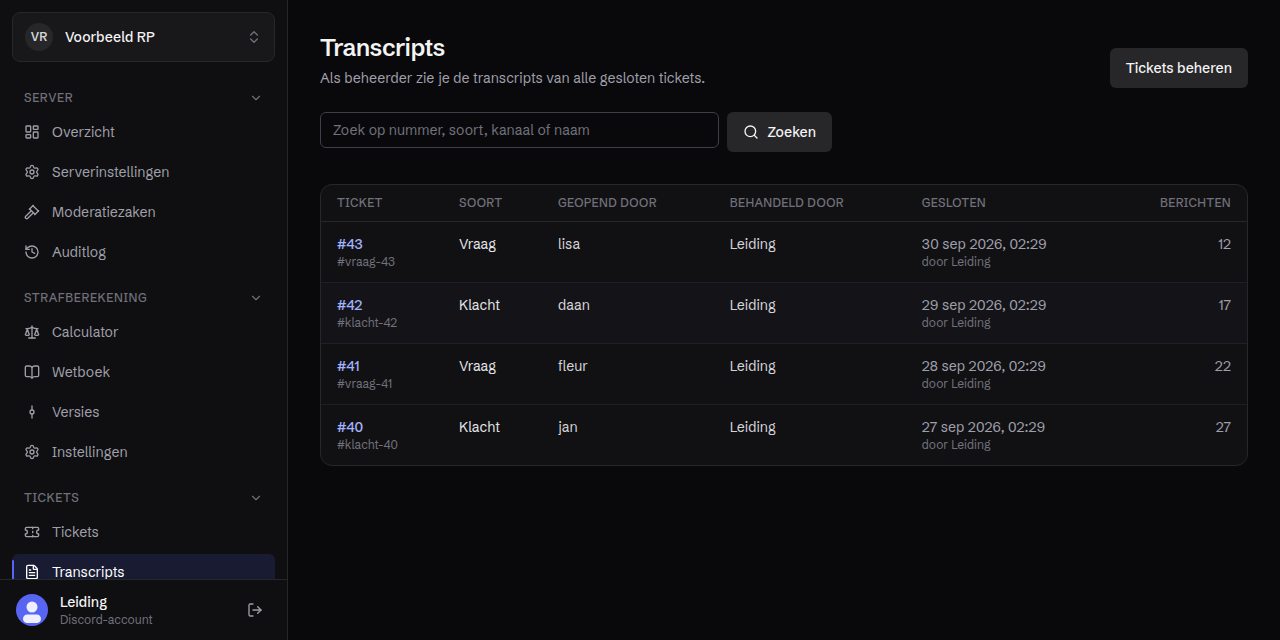Open the Wetboek page
Image resolution: width=1280 pixels, height=640 pixels.
(x=143, y=372)
